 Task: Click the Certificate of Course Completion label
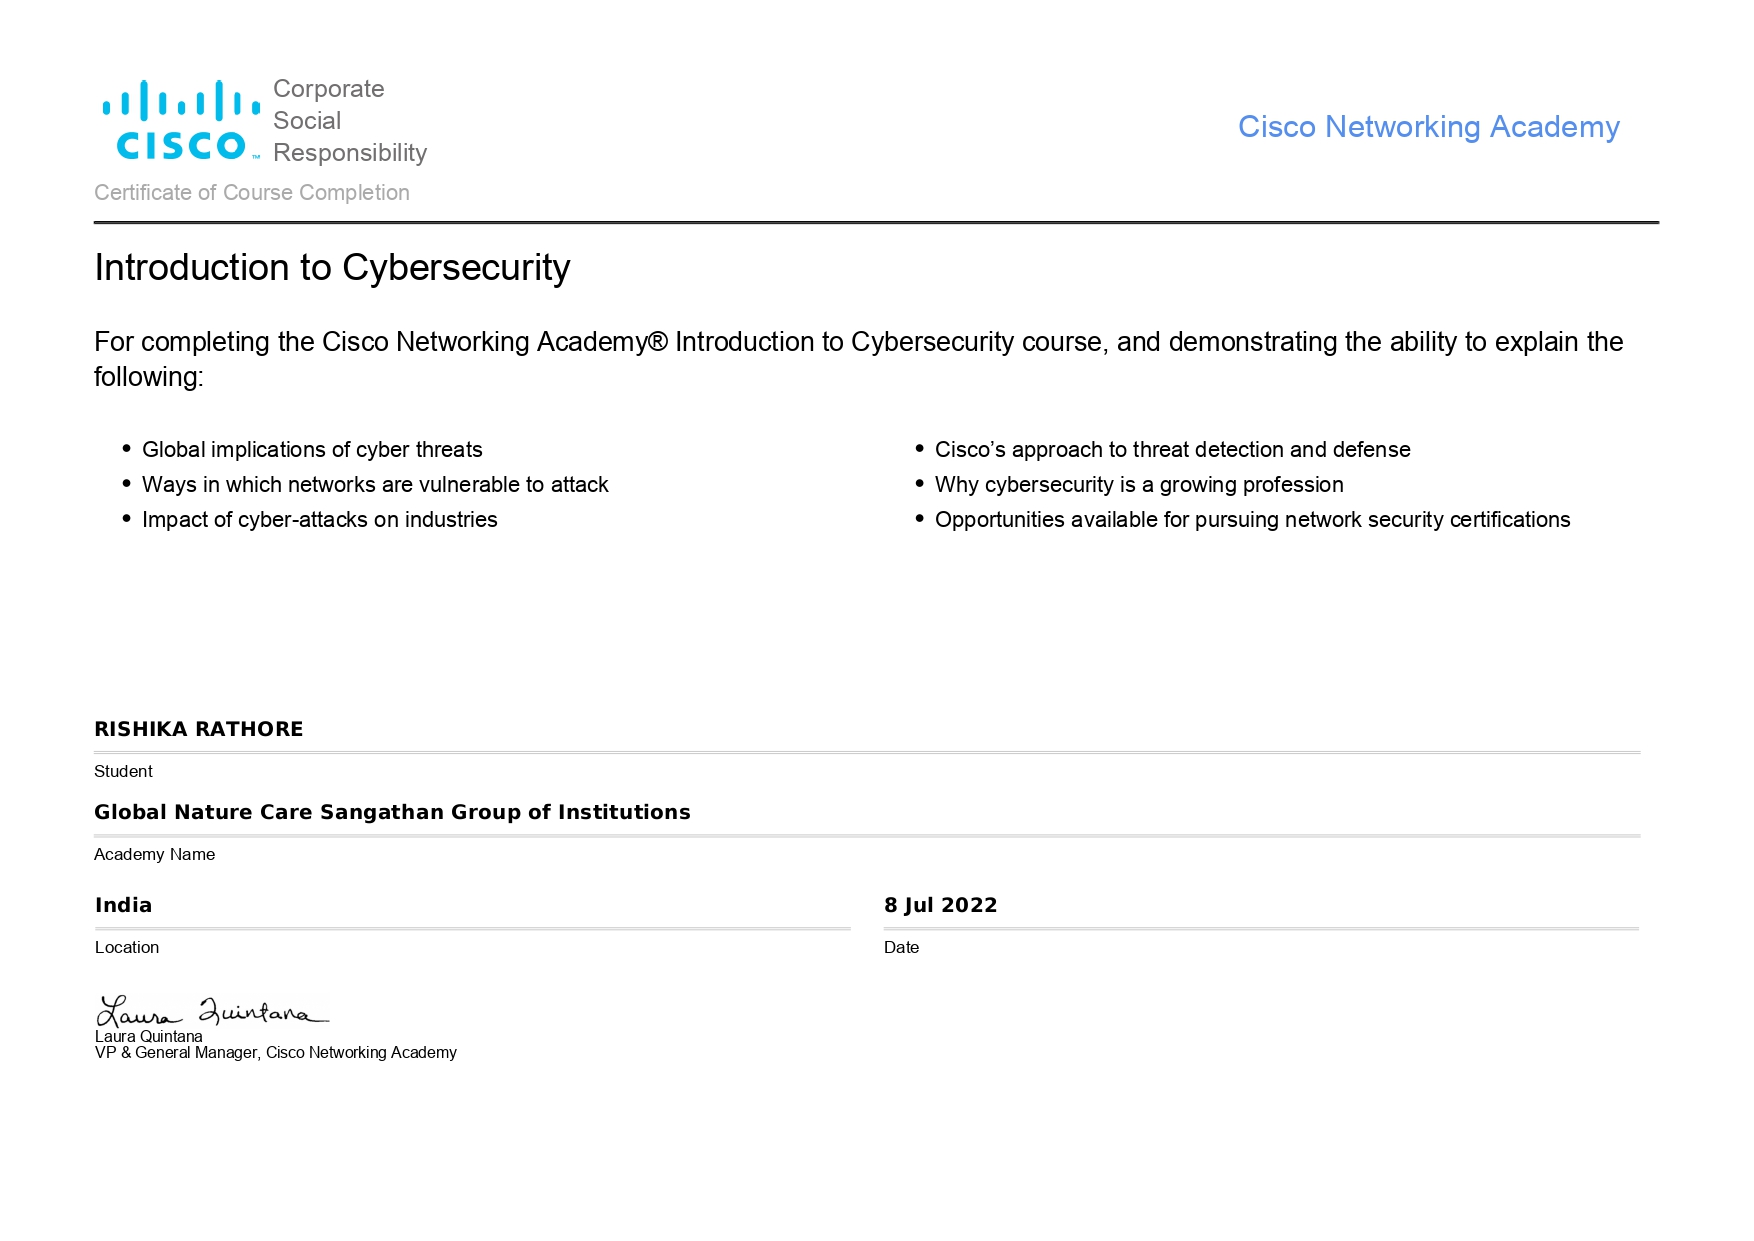252,193
